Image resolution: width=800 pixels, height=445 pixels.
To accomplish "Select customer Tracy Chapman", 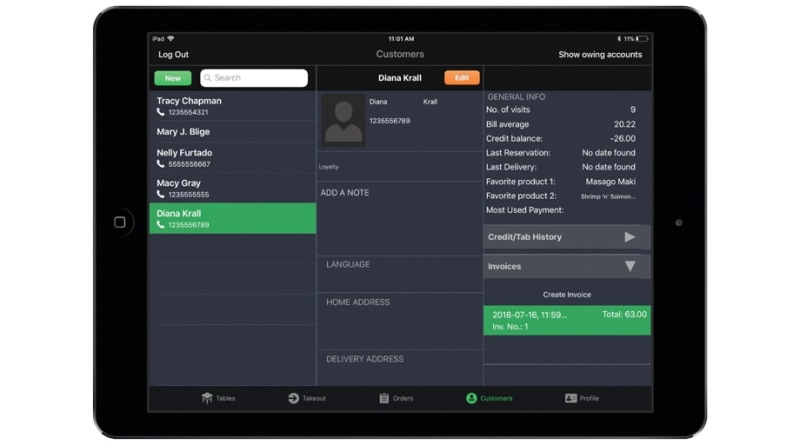I will pyautogui.click(x=233, y=106).
